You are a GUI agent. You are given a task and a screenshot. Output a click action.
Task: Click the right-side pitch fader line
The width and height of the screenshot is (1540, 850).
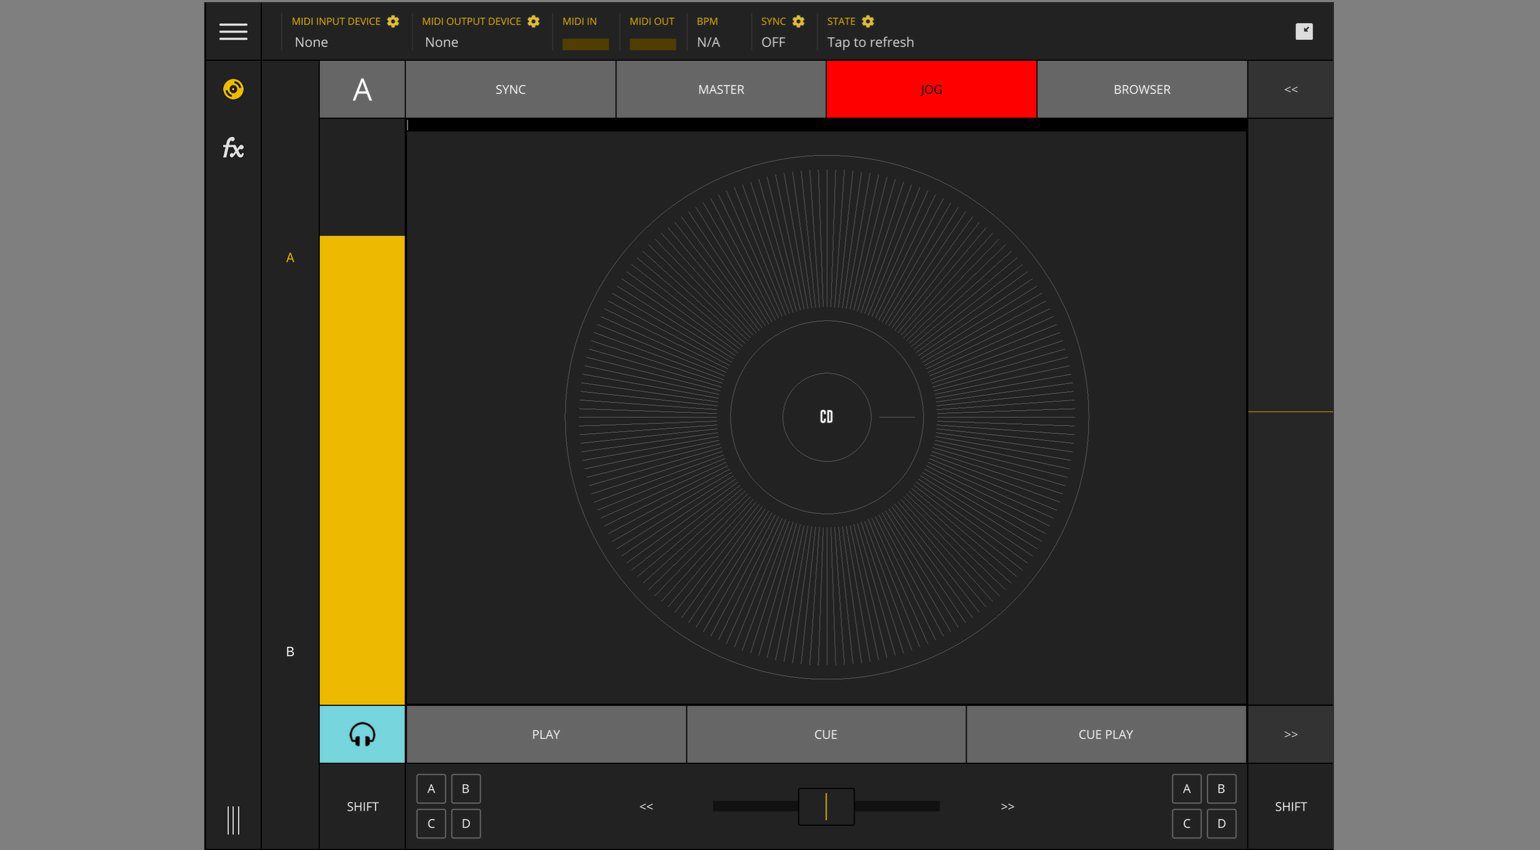1291,411
